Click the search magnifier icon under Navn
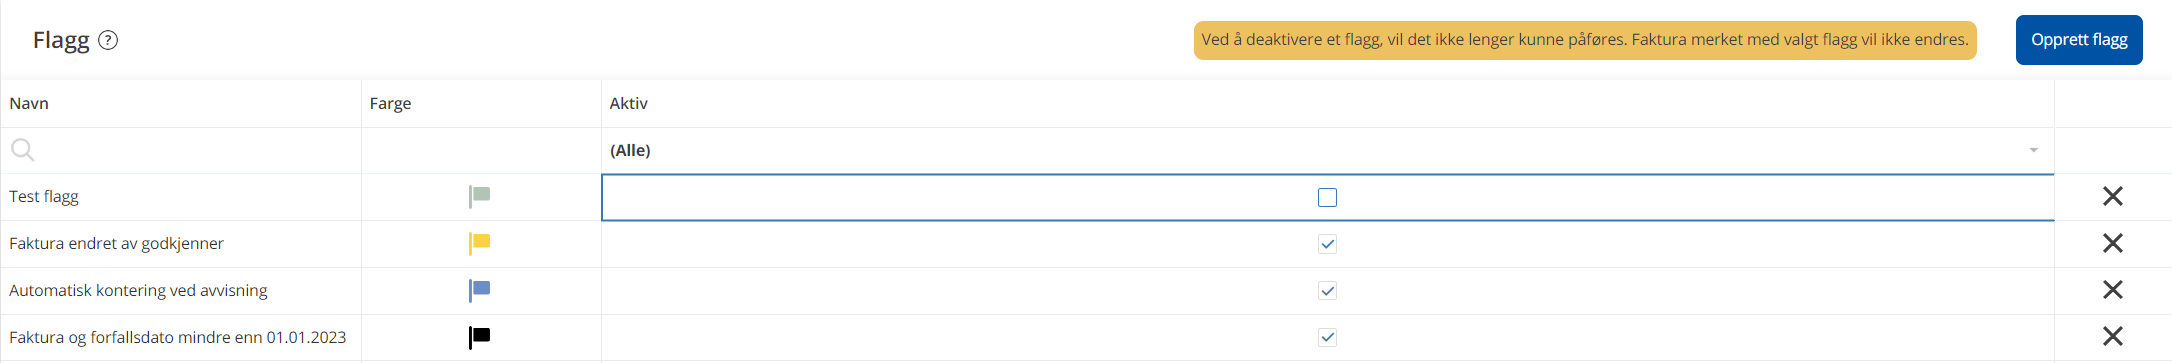The image size is (2172, 363). point(22,150)
